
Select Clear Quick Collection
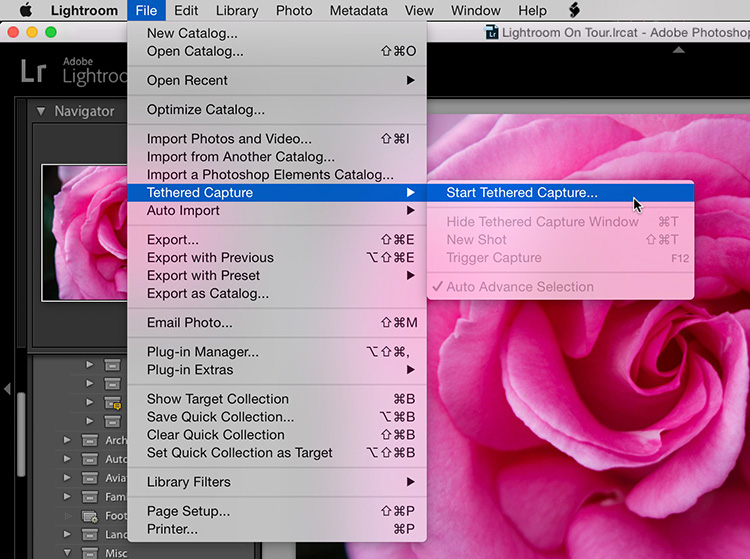click(277, 435)
